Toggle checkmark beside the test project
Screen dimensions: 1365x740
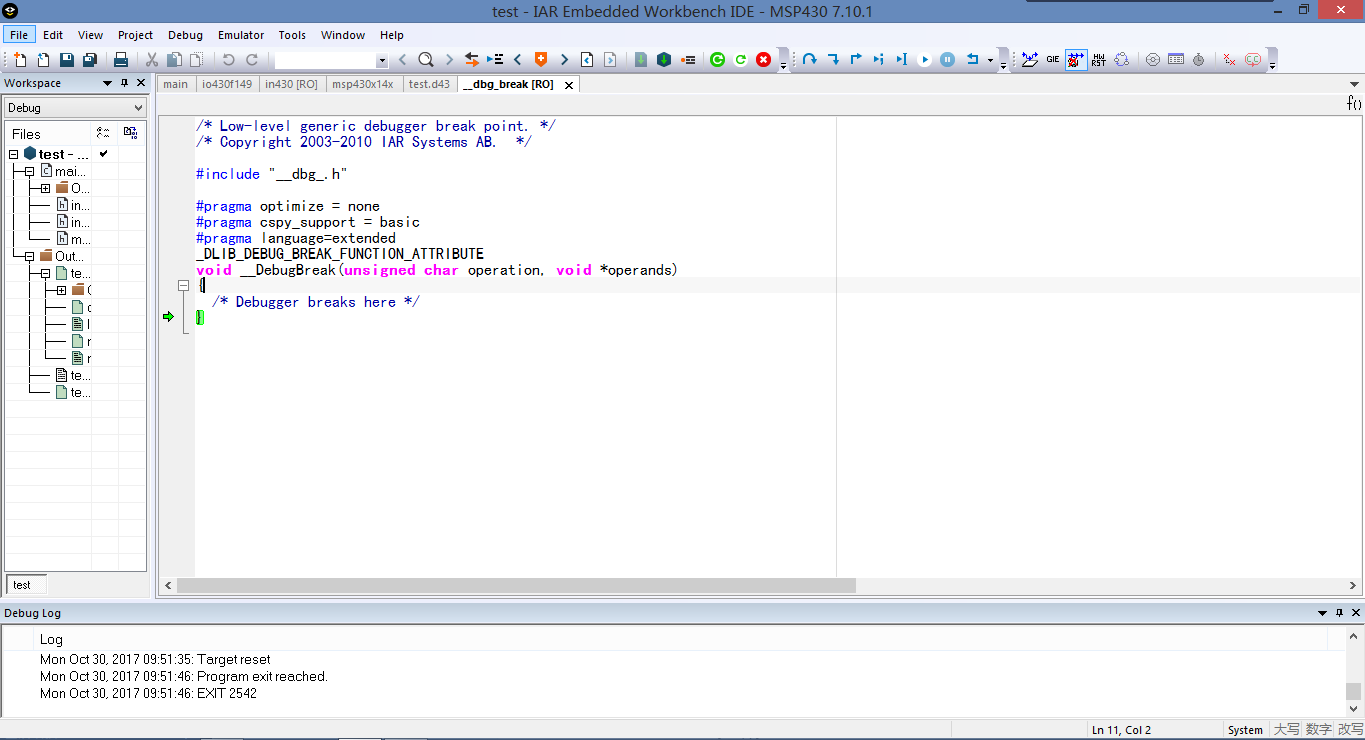[103, 154]
